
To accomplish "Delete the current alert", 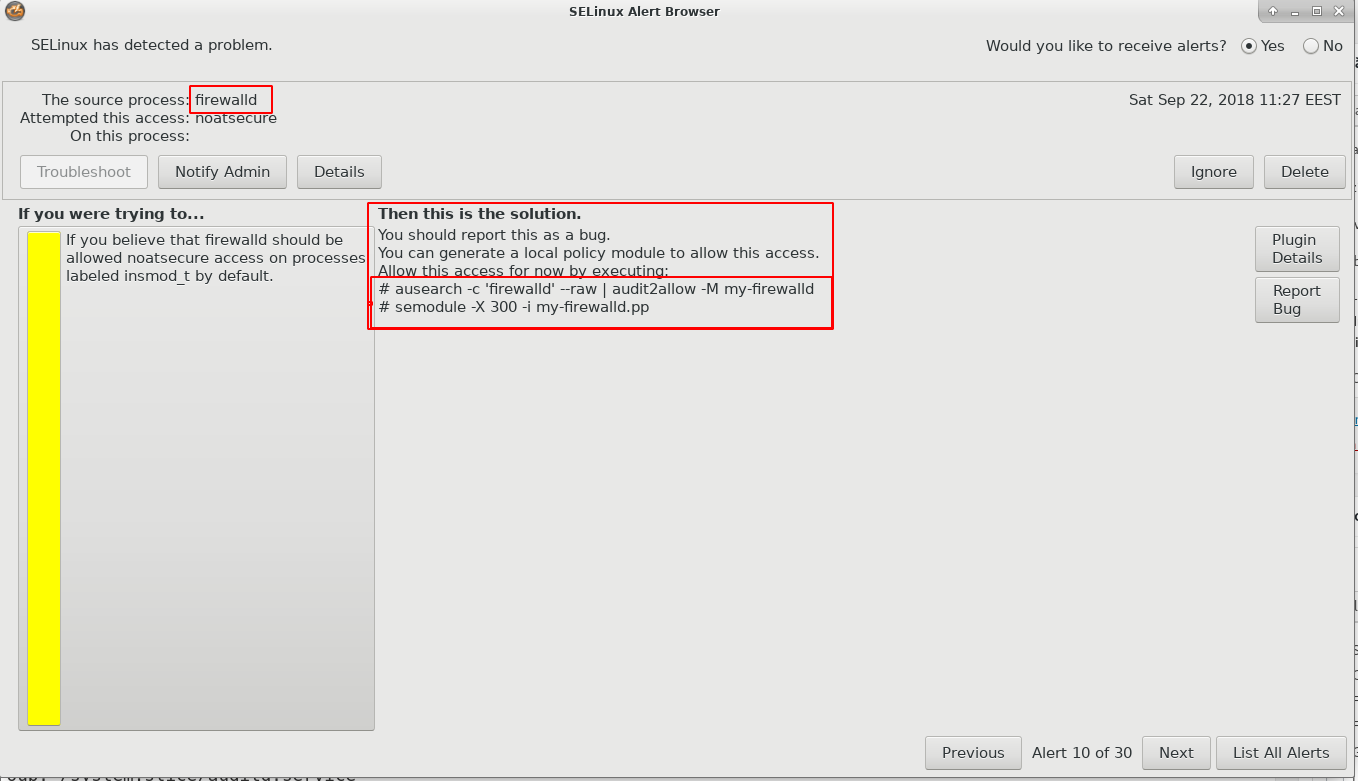I will point(1305,172).
